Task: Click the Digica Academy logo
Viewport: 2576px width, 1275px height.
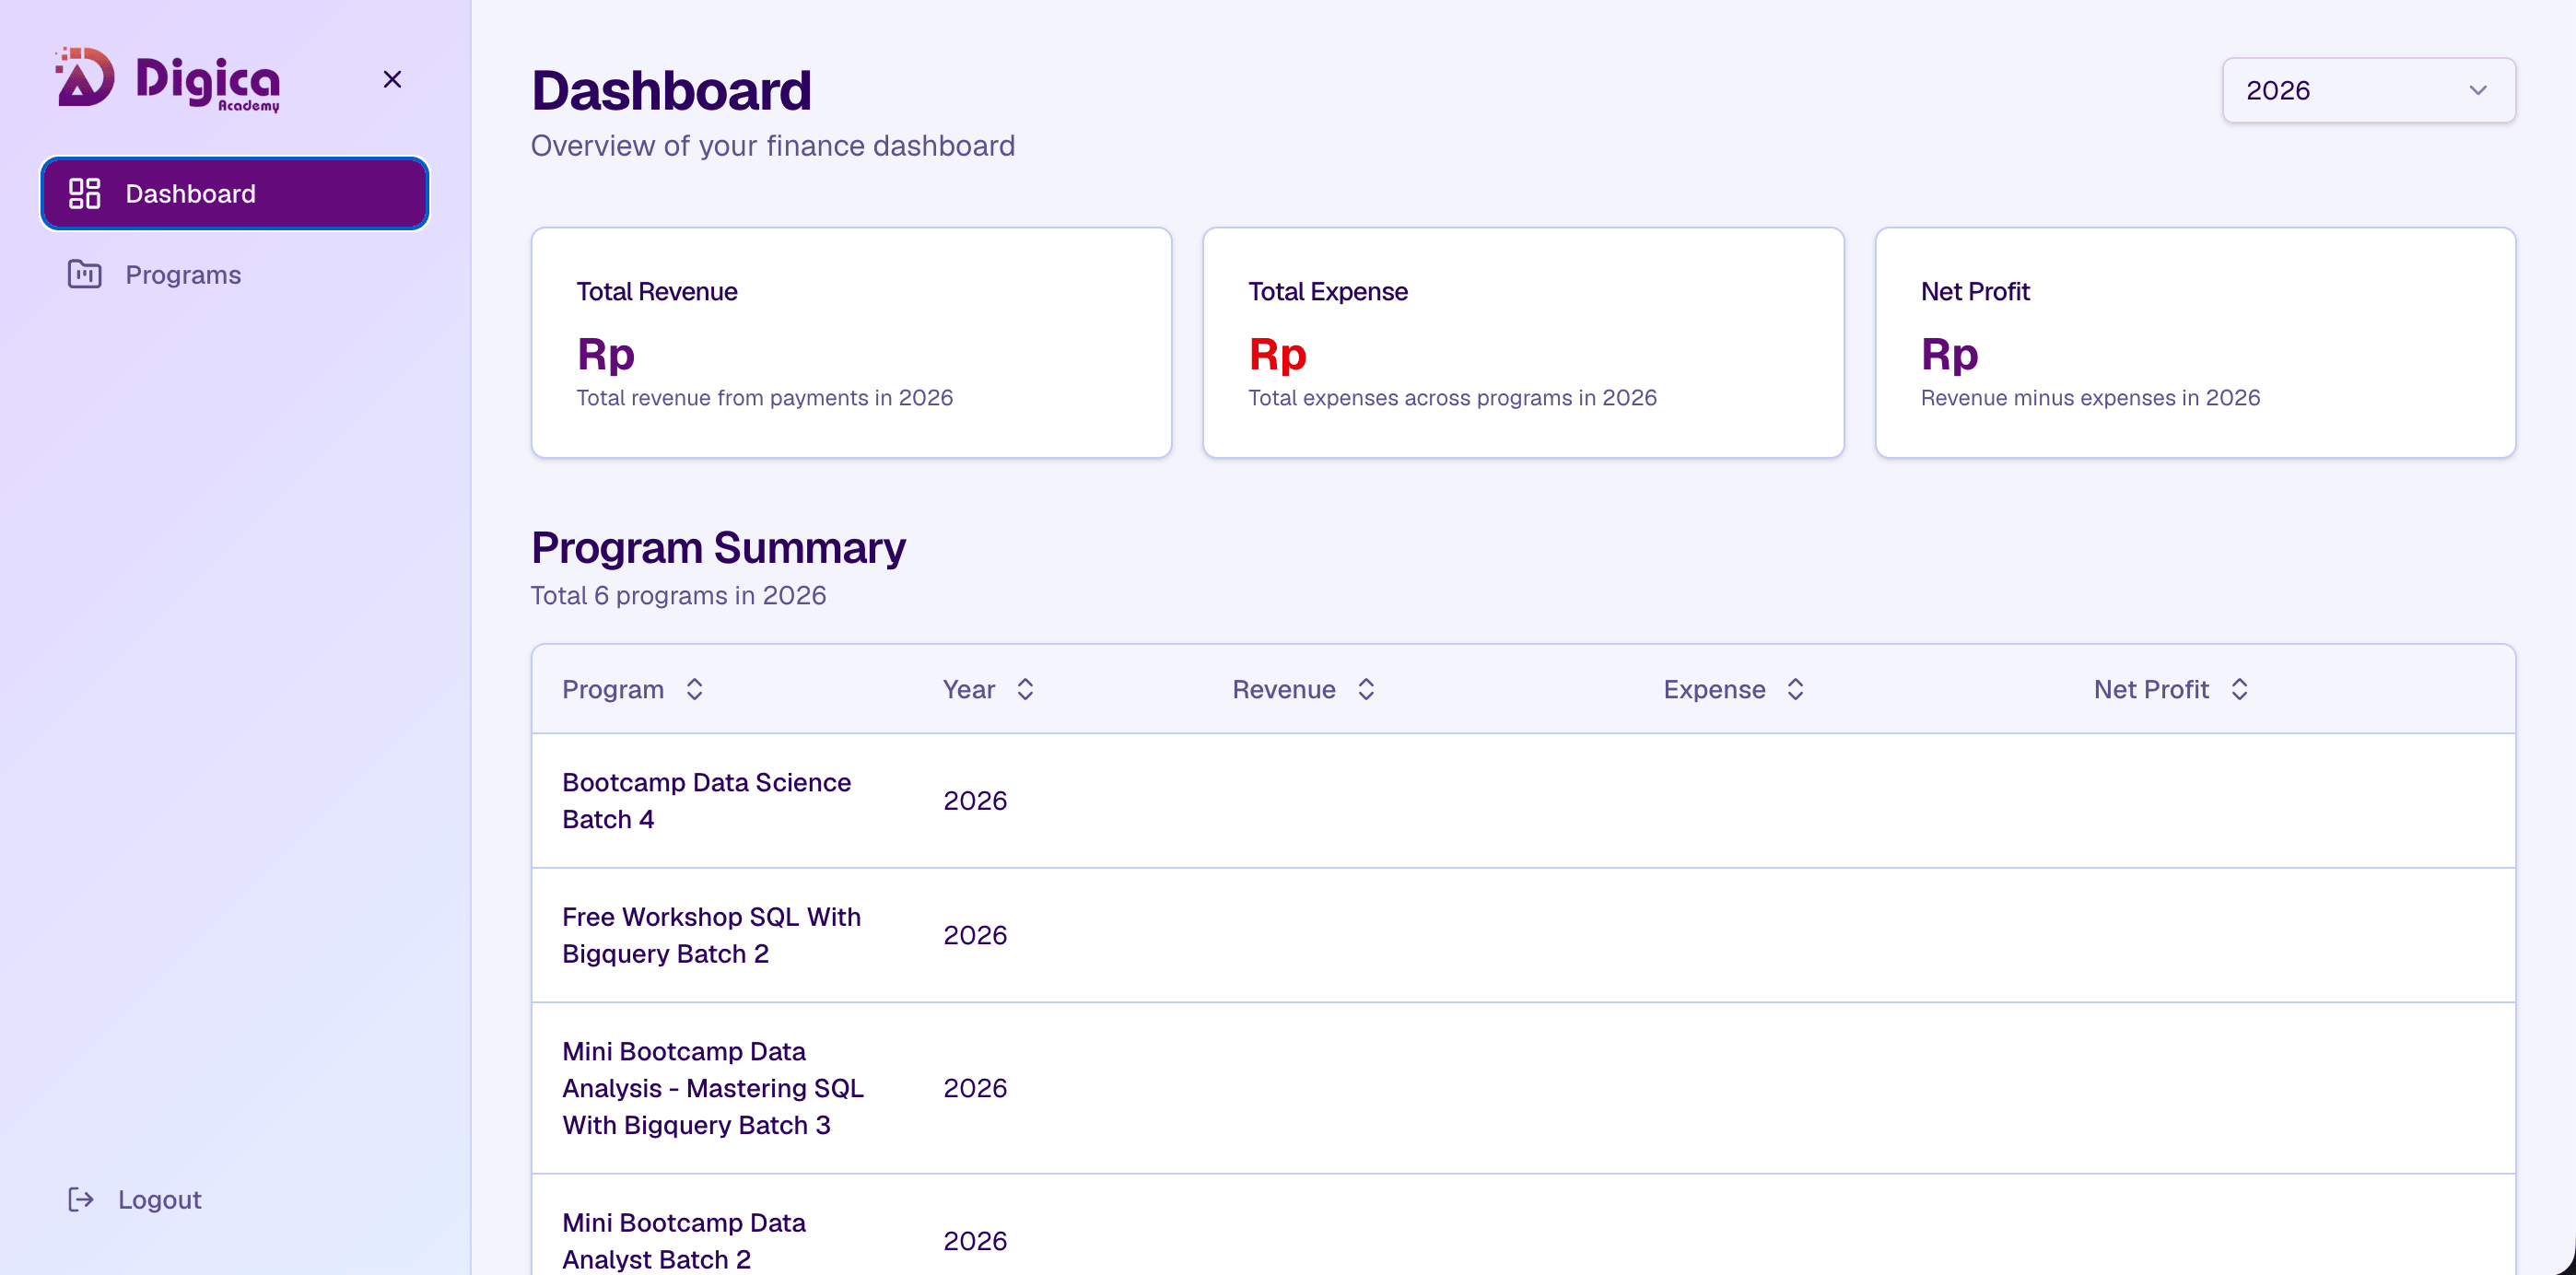Action: [x=167, y=79]
